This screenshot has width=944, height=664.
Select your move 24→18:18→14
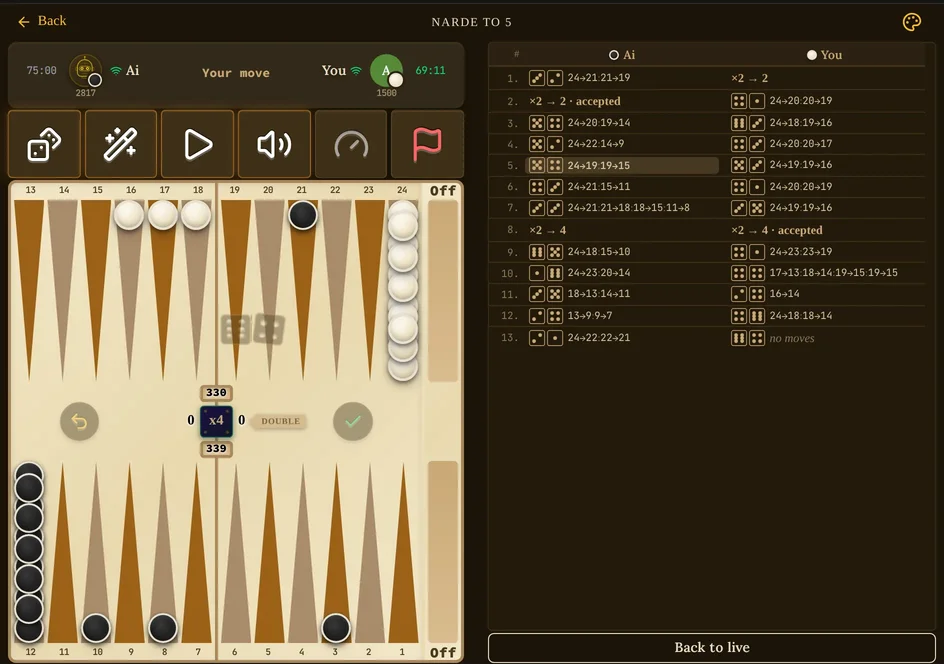coord(801,315)
